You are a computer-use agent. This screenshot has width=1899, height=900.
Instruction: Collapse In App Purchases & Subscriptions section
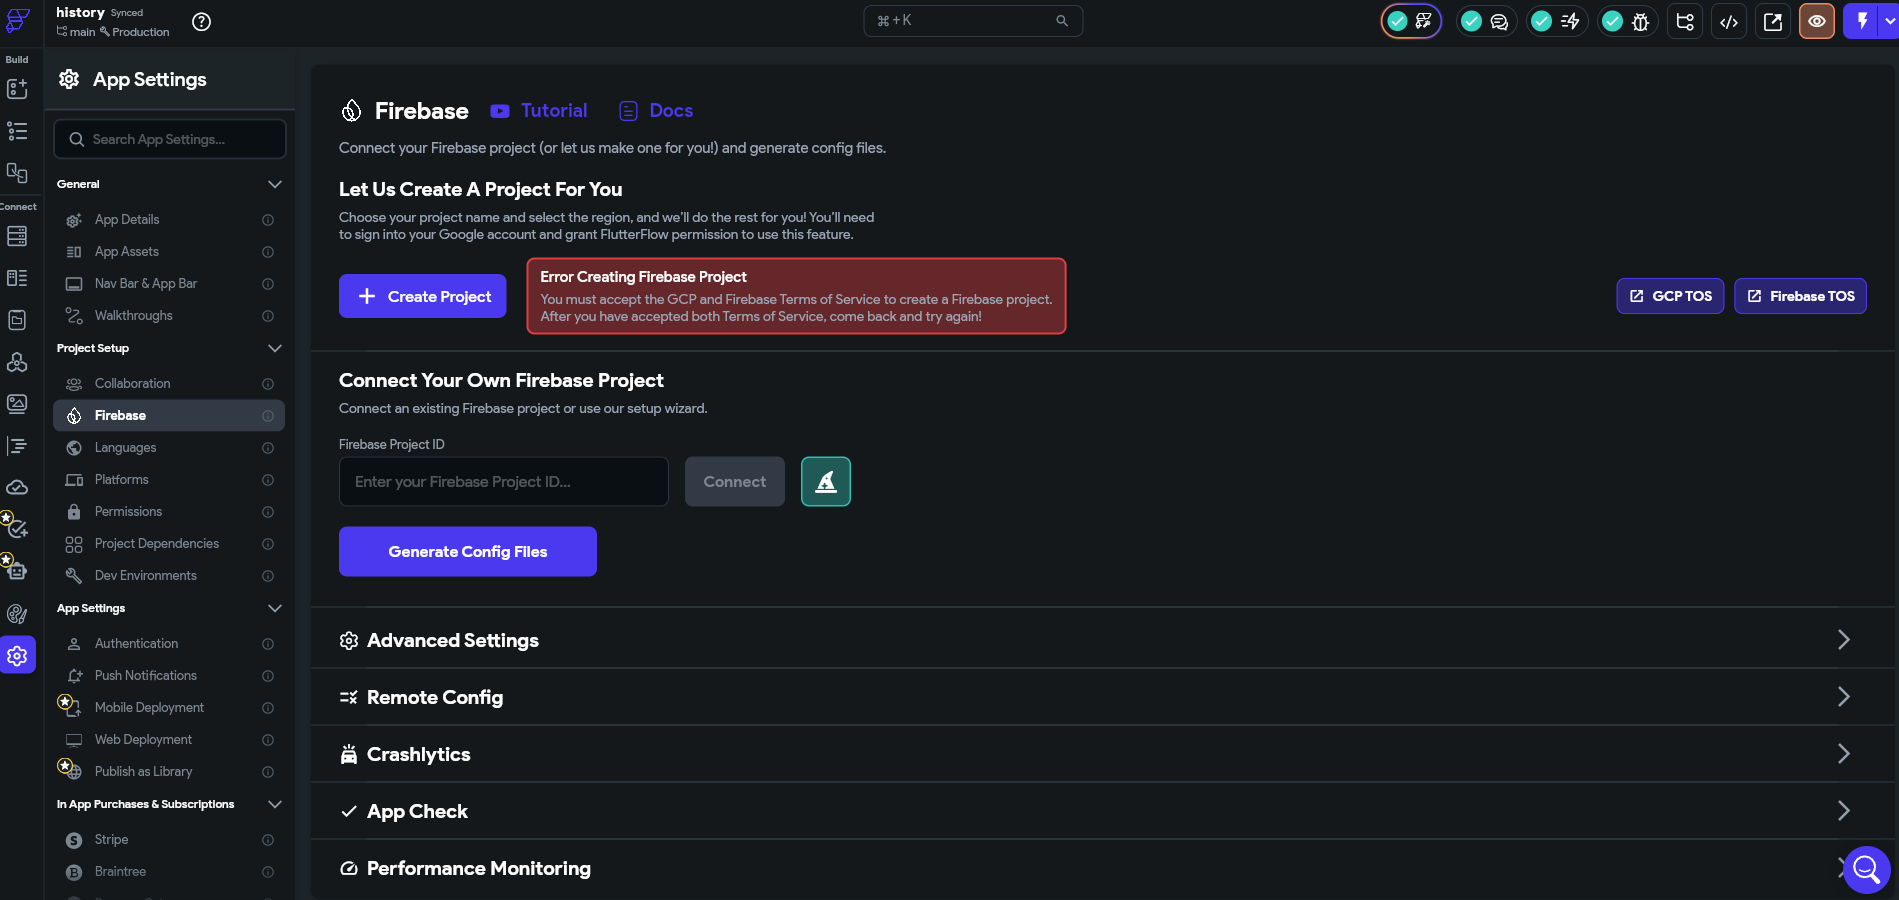point(275,804)
